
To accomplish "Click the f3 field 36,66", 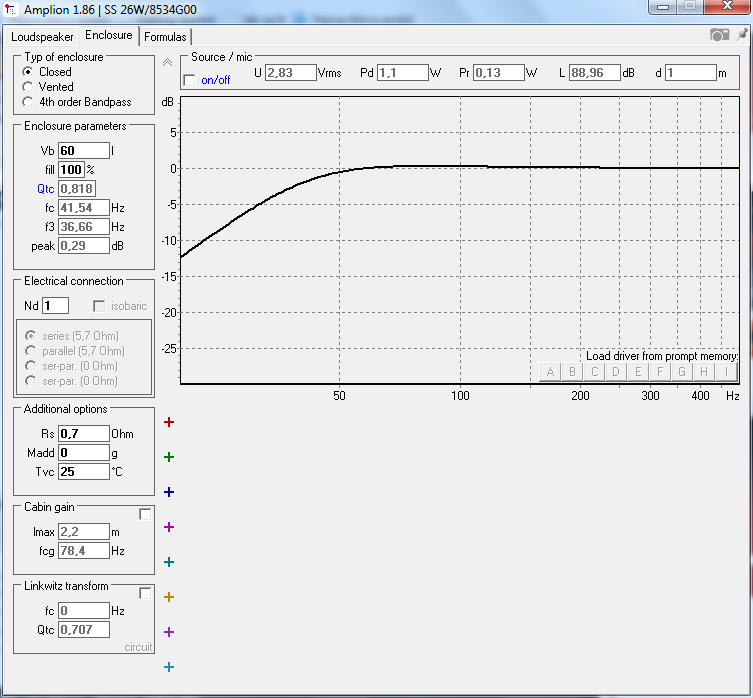I will point(84,227).
